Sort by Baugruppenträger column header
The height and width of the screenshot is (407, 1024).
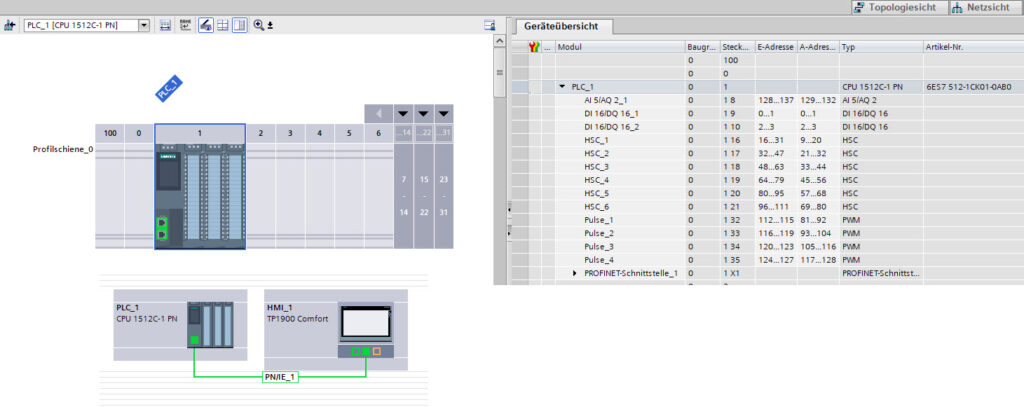click(703, 47)
